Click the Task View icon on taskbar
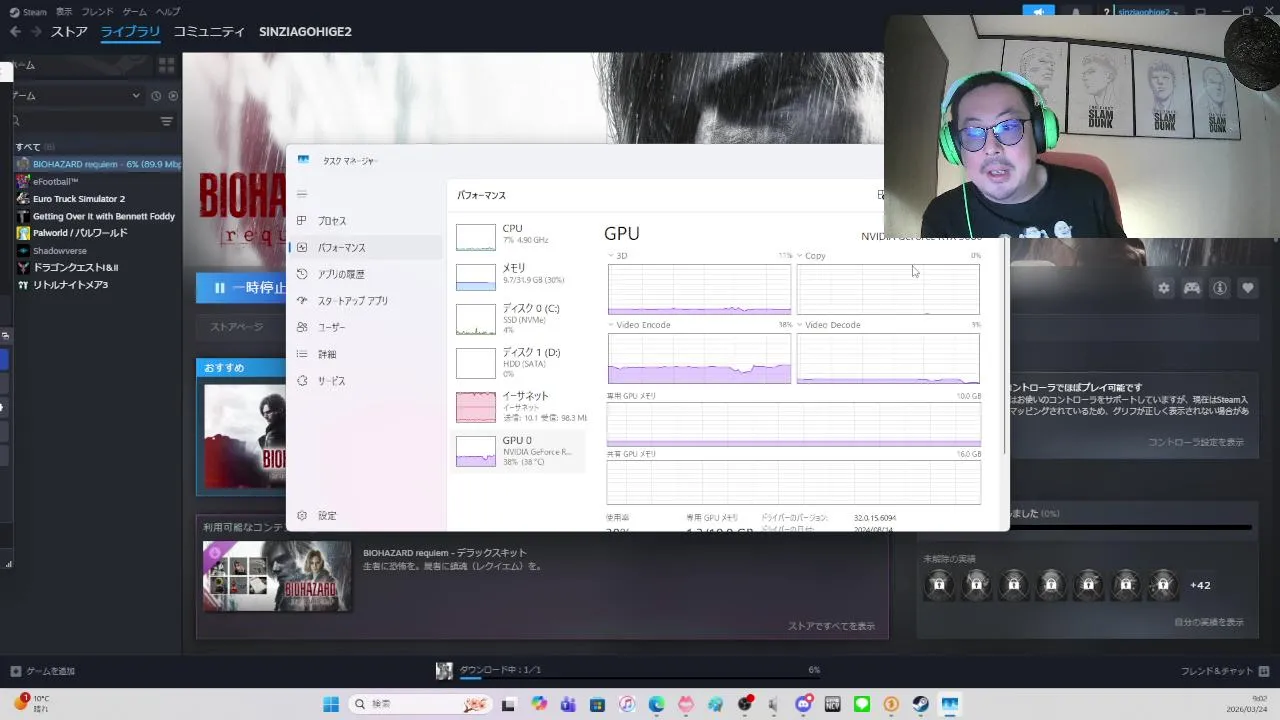Viewport: 1280px width, 720px height. pyautogui.click(x=508, y=704)
